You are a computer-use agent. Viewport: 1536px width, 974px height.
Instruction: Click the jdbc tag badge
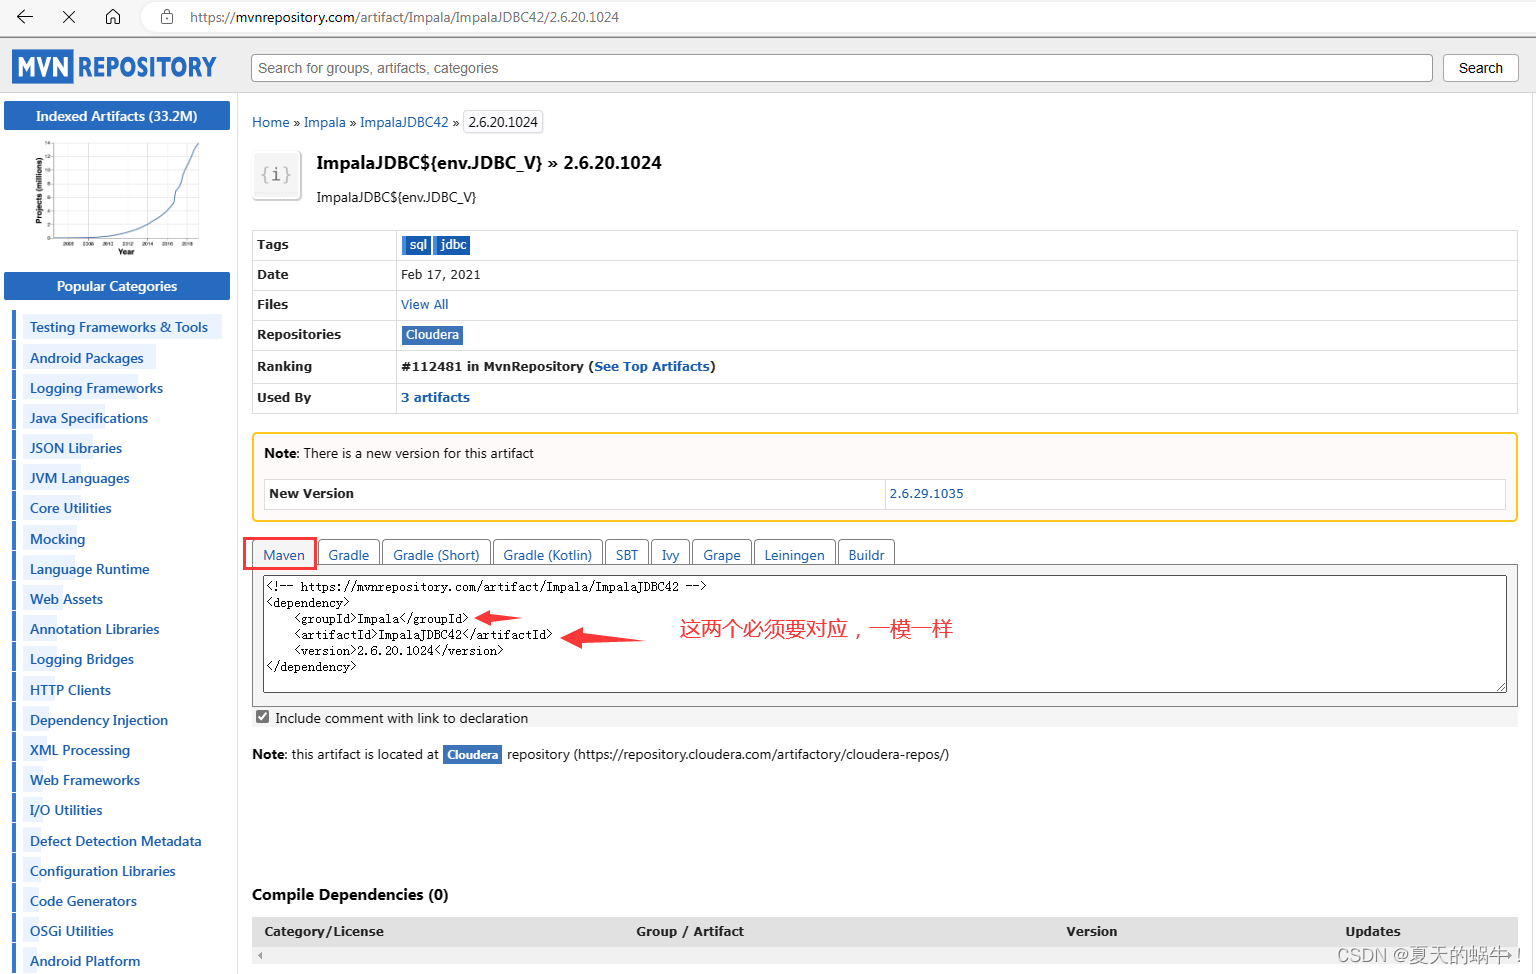[x=453, y=245]
